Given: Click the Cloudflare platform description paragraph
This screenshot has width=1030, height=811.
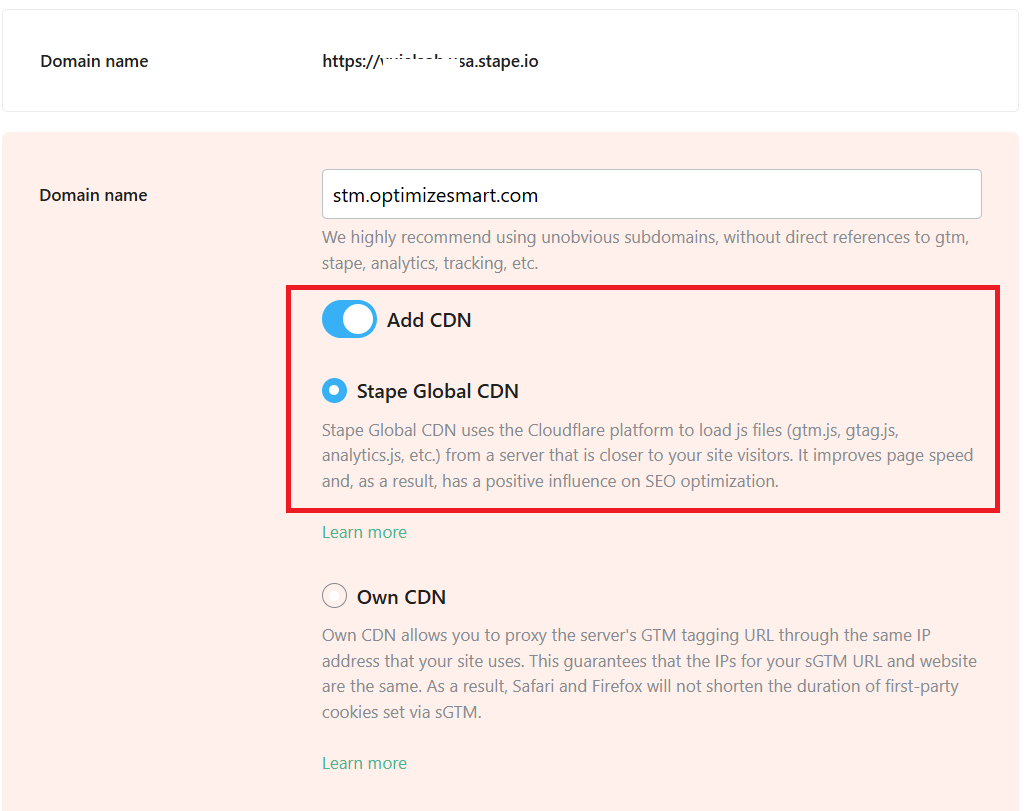Looking at the screenshot, I should coord(648,456).
